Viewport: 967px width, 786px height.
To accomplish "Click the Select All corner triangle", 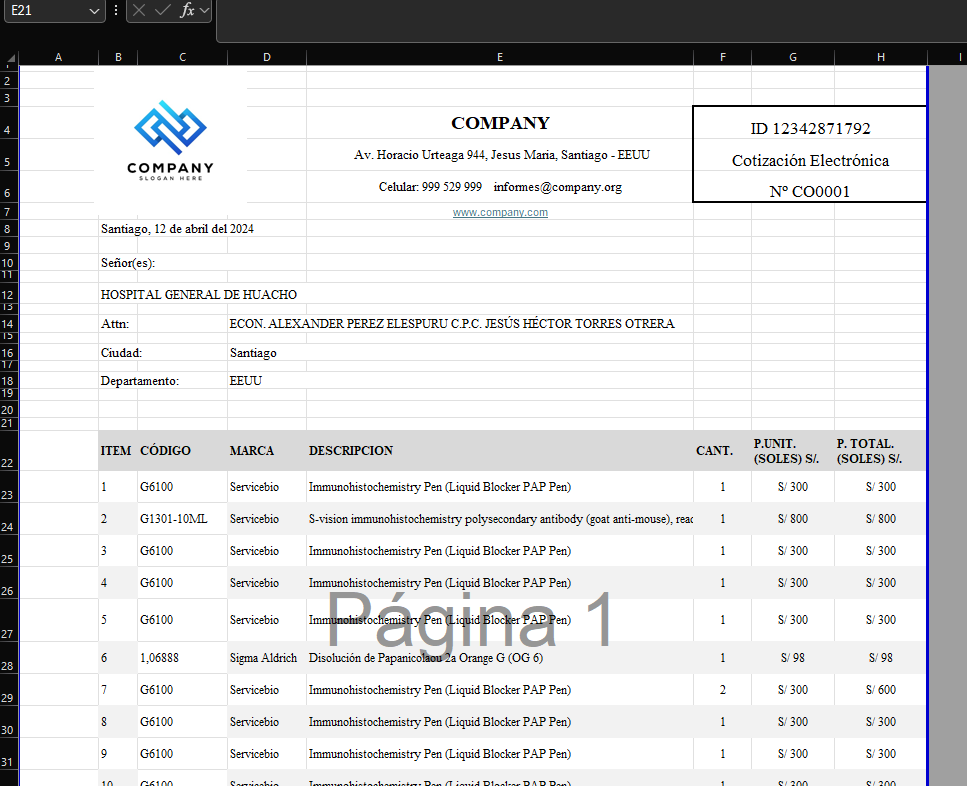I will [10, 58].
